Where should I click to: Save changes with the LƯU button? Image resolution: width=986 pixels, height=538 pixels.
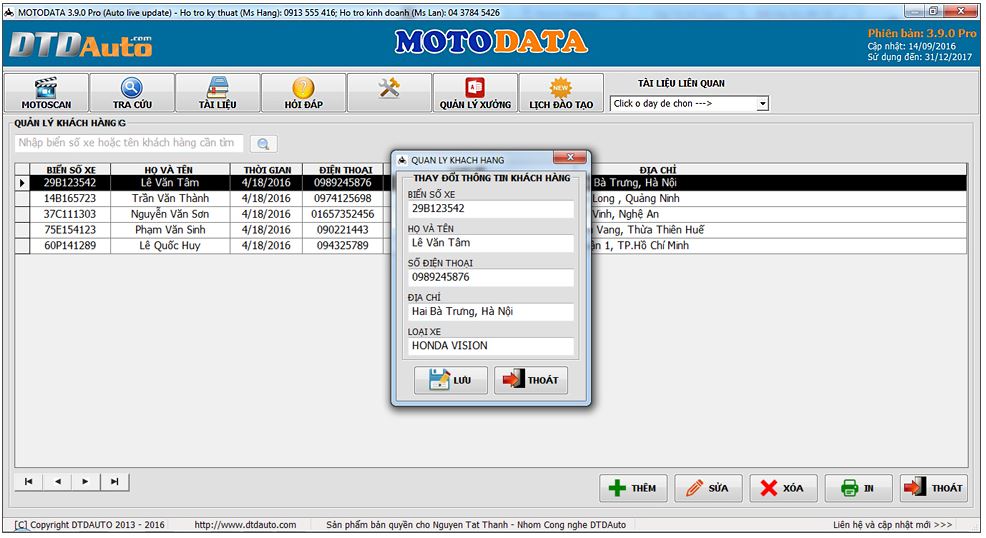coord(451,380)
